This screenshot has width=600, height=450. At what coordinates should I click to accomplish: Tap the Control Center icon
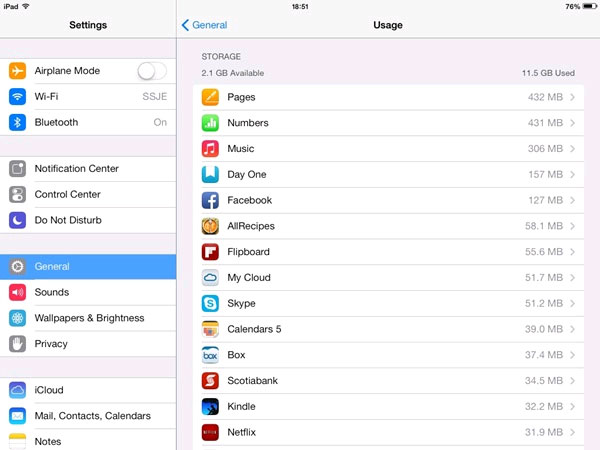[17, 194]
